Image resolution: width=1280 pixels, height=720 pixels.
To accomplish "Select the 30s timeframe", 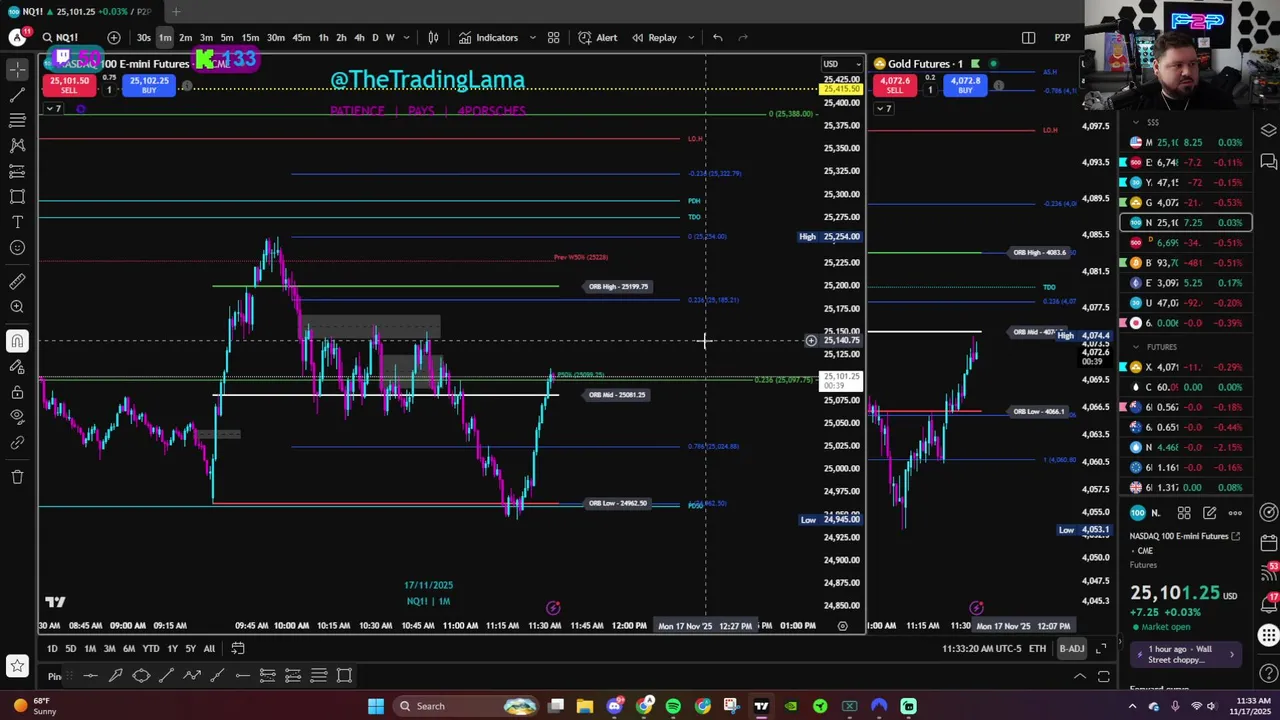I will 144,38.
